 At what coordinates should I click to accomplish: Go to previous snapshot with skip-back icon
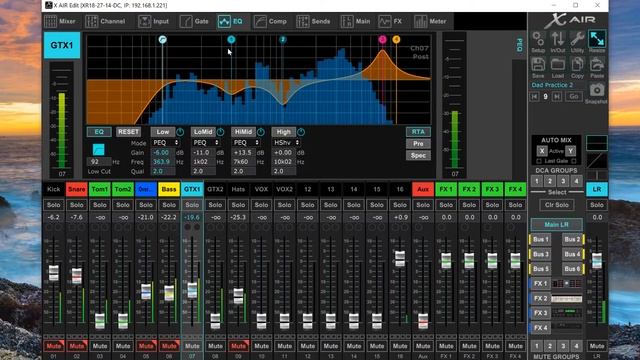(534, 97)
